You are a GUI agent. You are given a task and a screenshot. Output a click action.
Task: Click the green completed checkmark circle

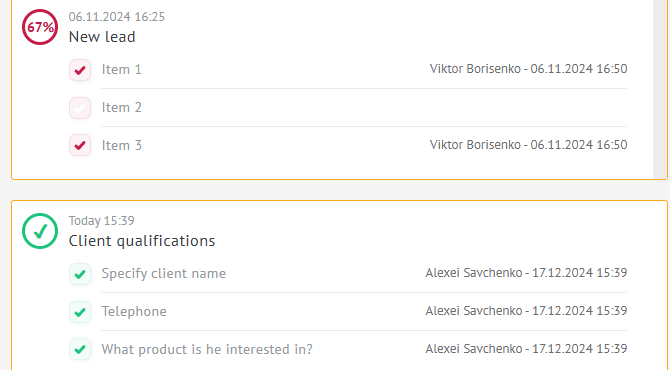coord(40,231)
